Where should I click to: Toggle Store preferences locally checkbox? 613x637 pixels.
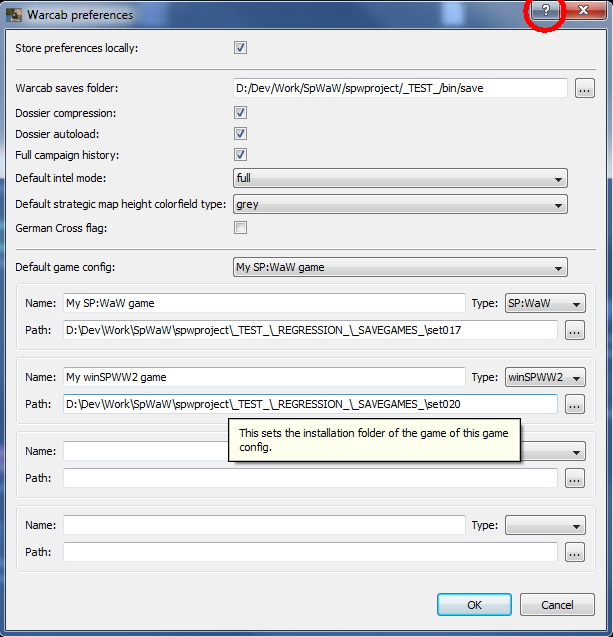pyautogui.click(x=240, y=47)
